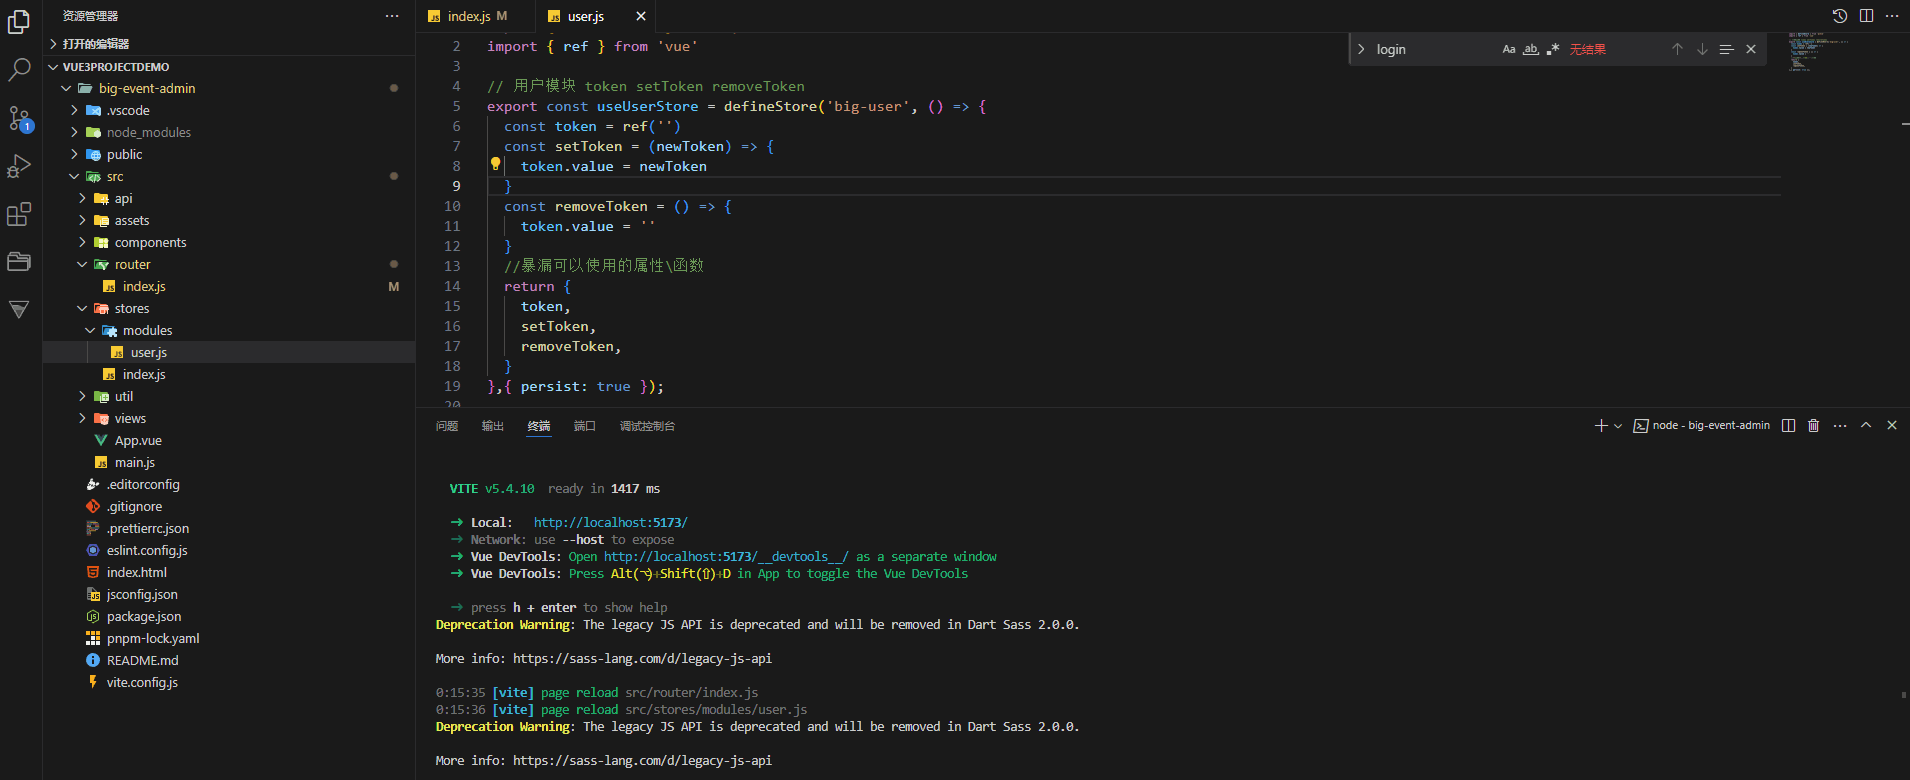Split the editor to the right
The width and height of the screenshot is (1910, 780).
[1866, 16]
